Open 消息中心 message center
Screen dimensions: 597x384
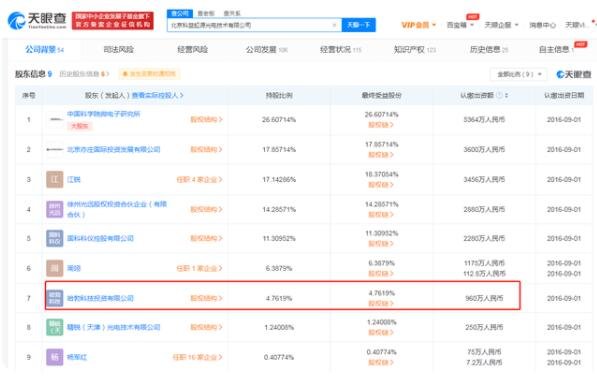tap(542, 25)
